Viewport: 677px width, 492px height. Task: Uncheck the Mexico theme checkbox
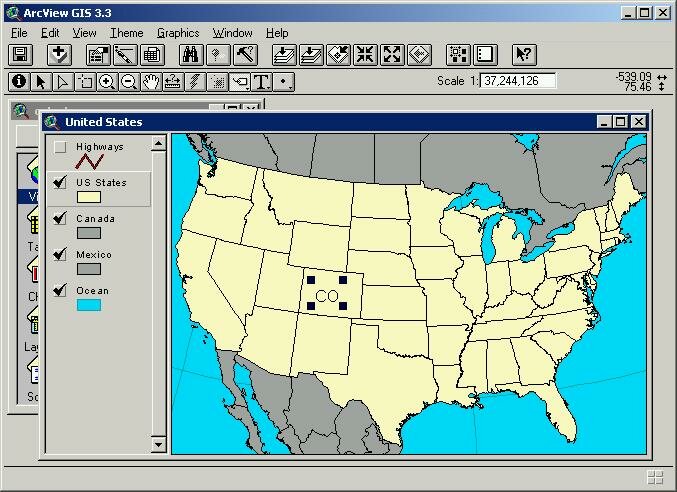(x=60, y=255)
